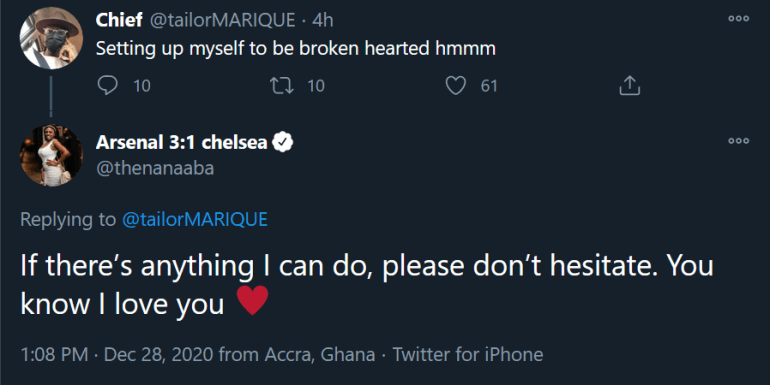
Task: Click the Twitter for iPhone source label
Action: (468, 354)
